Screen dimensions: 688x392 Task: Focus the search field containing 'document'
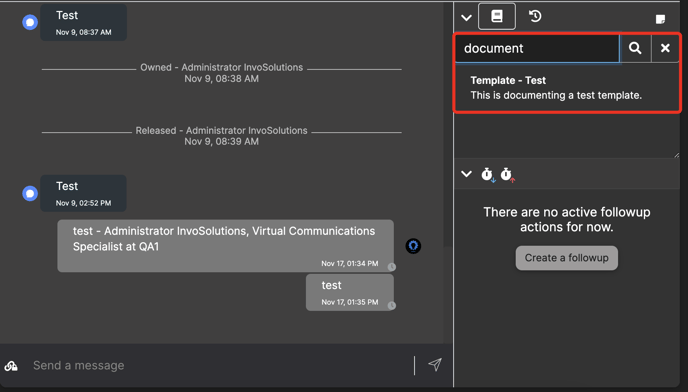pos(537,48)
